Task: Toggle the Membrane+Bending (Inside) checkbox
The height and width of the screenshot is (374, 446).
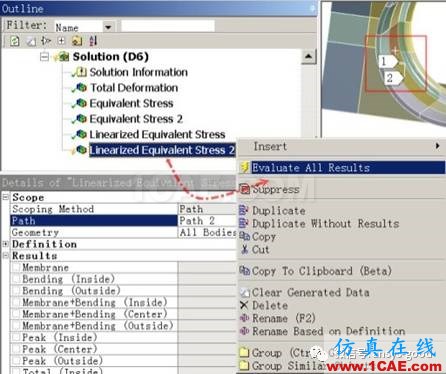Action: click(x=16, y=302)
